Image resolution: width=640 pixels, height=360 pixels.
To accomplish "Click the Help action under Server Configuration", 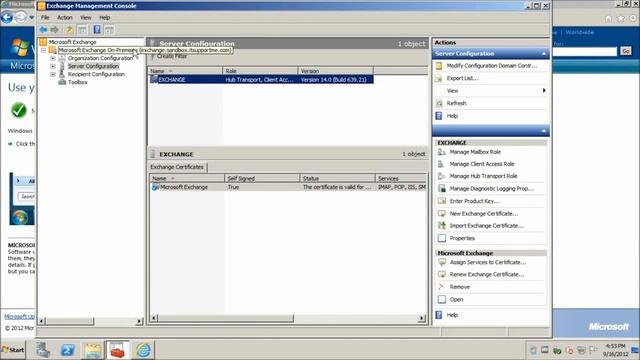I will 452,116.
